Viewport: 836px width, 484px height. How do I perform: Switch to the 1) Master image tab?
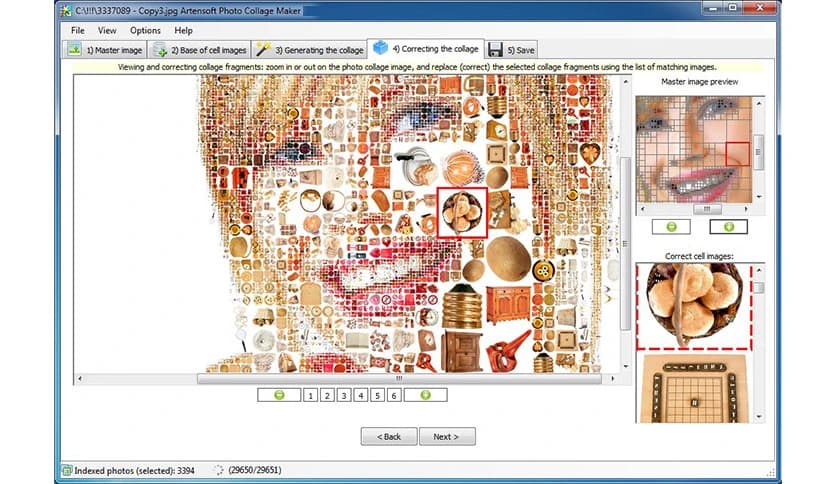(x=104, y=50)
